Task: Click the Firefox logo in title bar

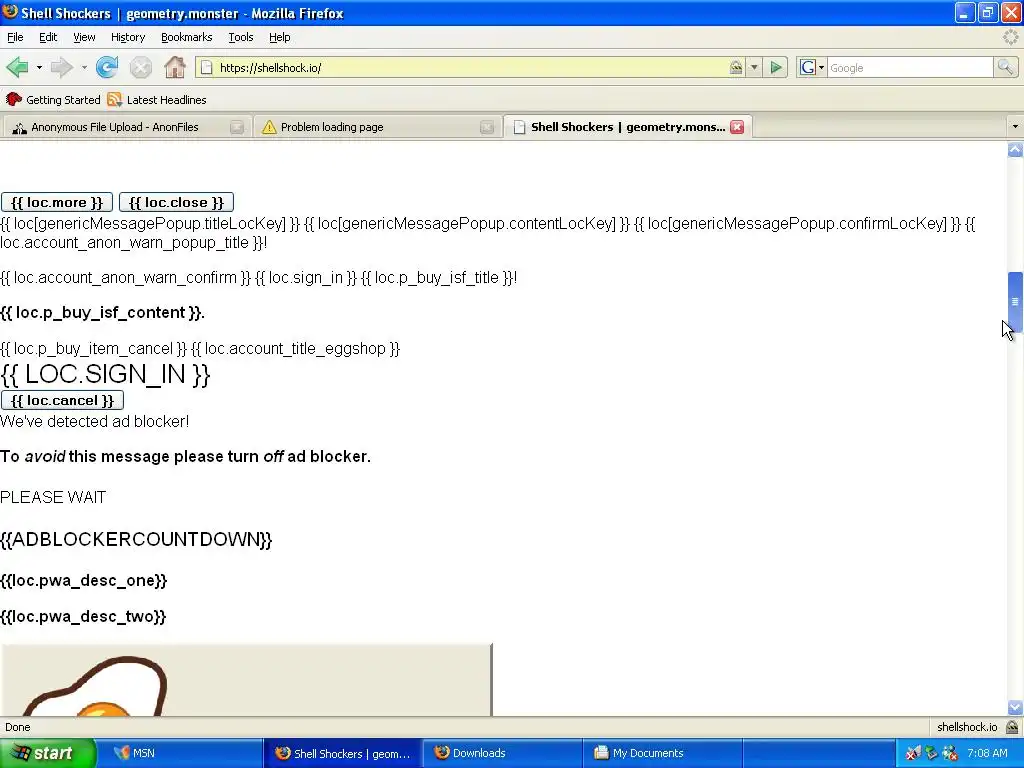Action: pos(10,12)
